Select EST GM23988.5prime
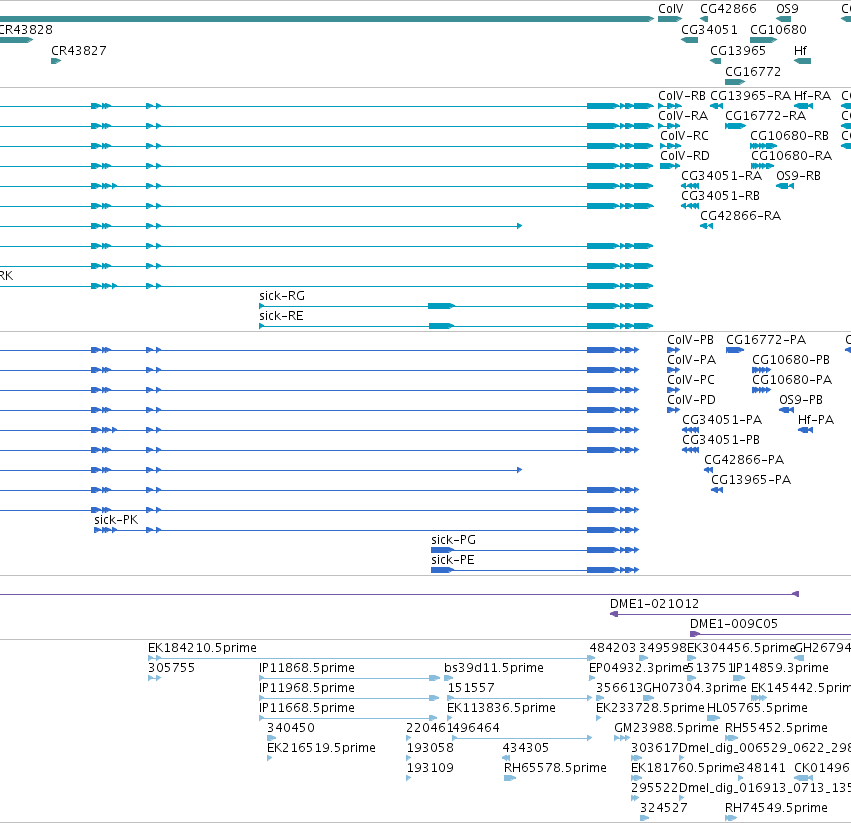Viewport: 851px width, 823px height. tap(666, 728)
